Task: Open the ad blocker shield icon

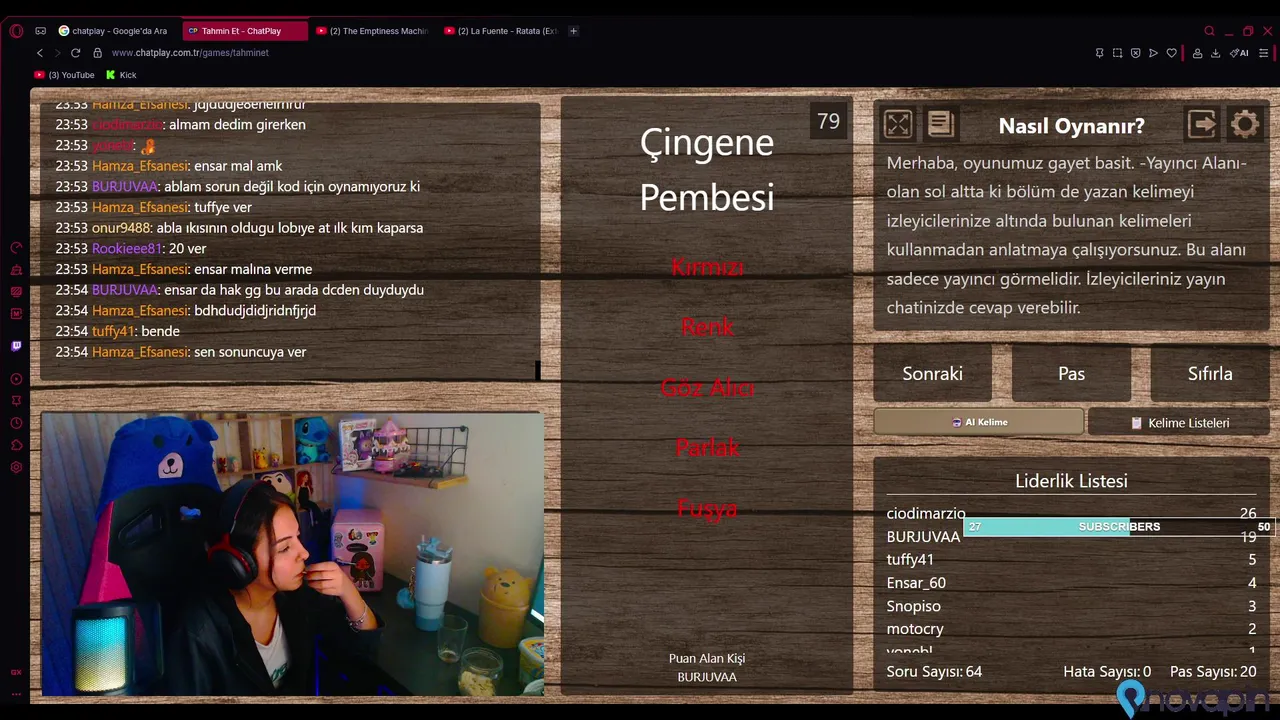Action: [x=1135, y=53]
